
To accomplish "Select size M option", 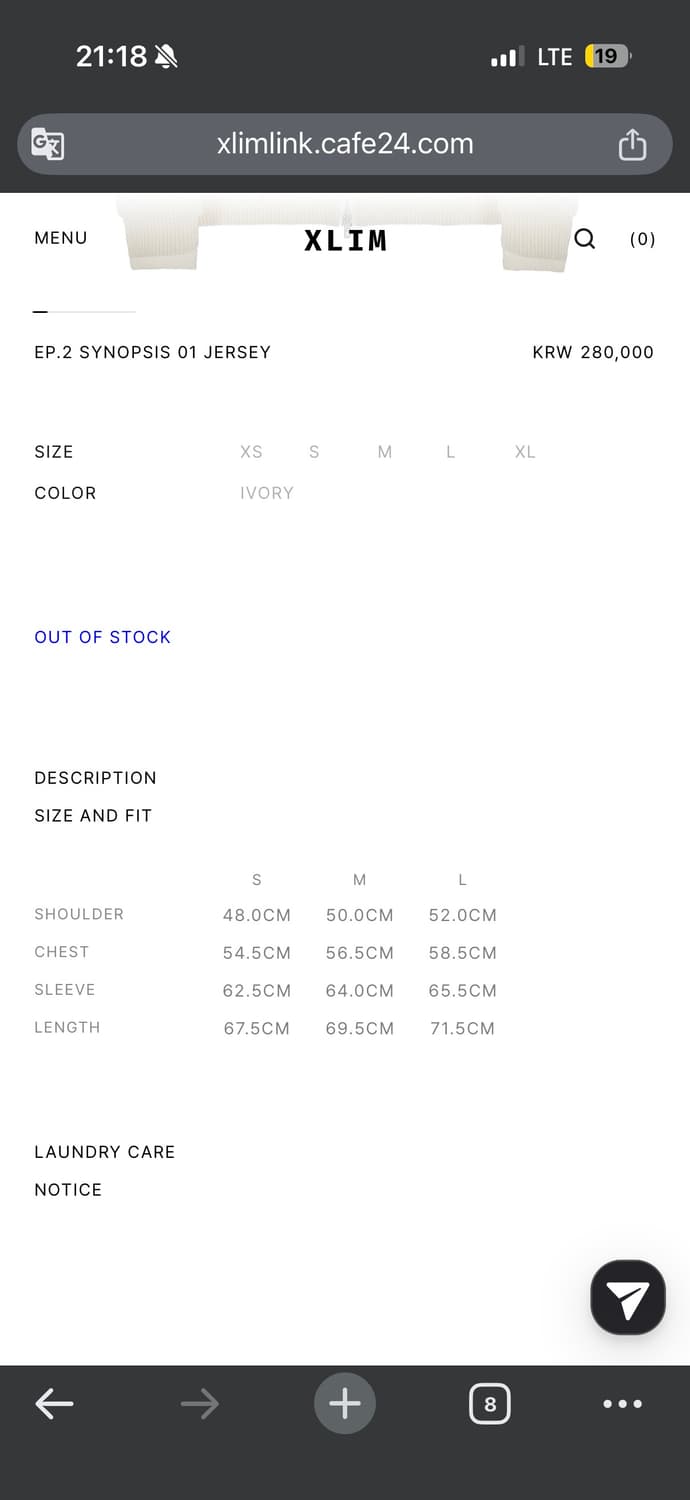I will coord(385,452).
